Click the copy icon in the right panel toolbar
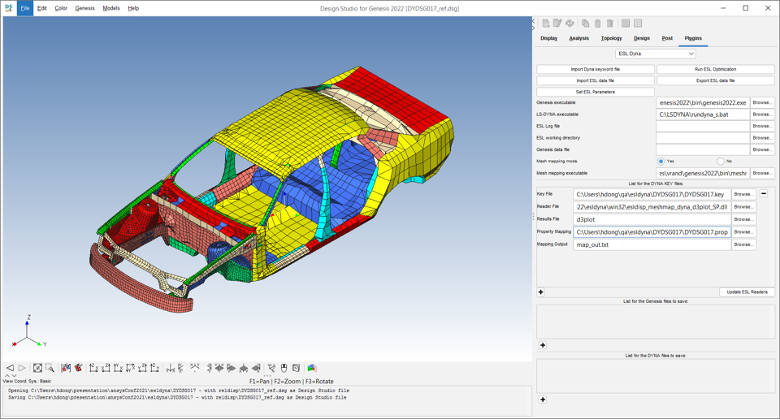The height and width of the screenshot is (420, 780). click(x=586, y=23)
